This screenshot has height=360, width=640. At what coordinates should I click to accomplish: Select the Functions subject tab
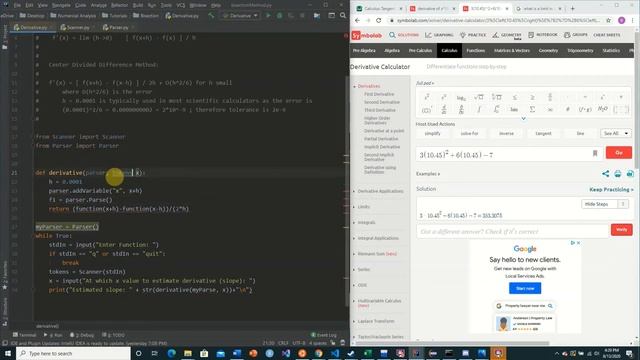[476, 51]
